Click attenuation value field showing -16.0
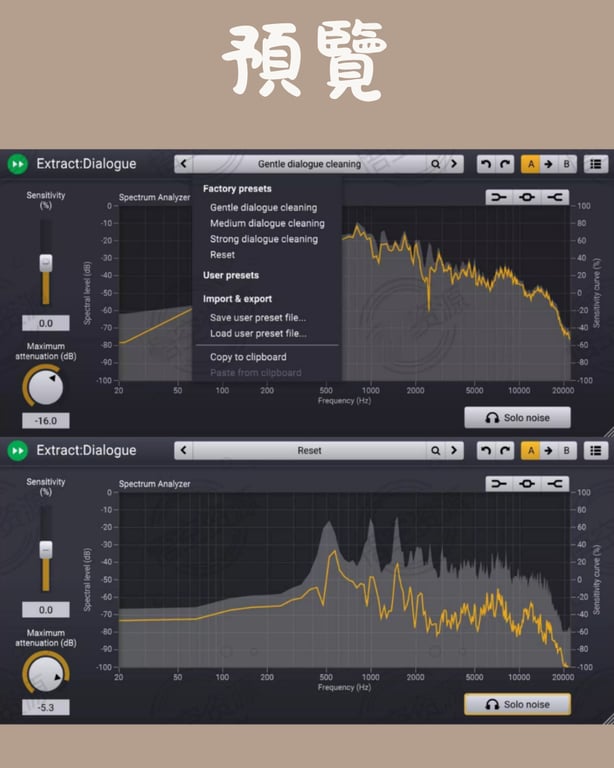The image size is (614, 768). pyautogui.click(x=46, y=420)
